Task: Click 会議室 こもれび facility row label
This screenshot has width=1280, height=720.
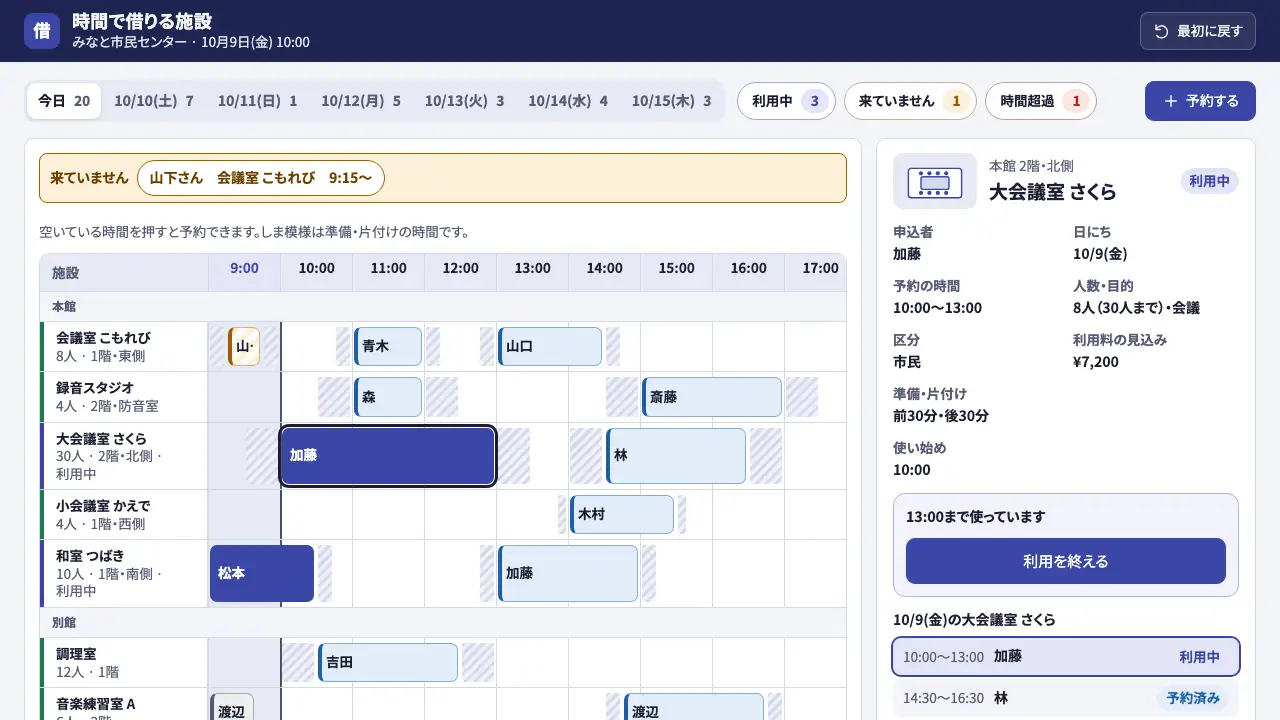Action: pos(124,347)
